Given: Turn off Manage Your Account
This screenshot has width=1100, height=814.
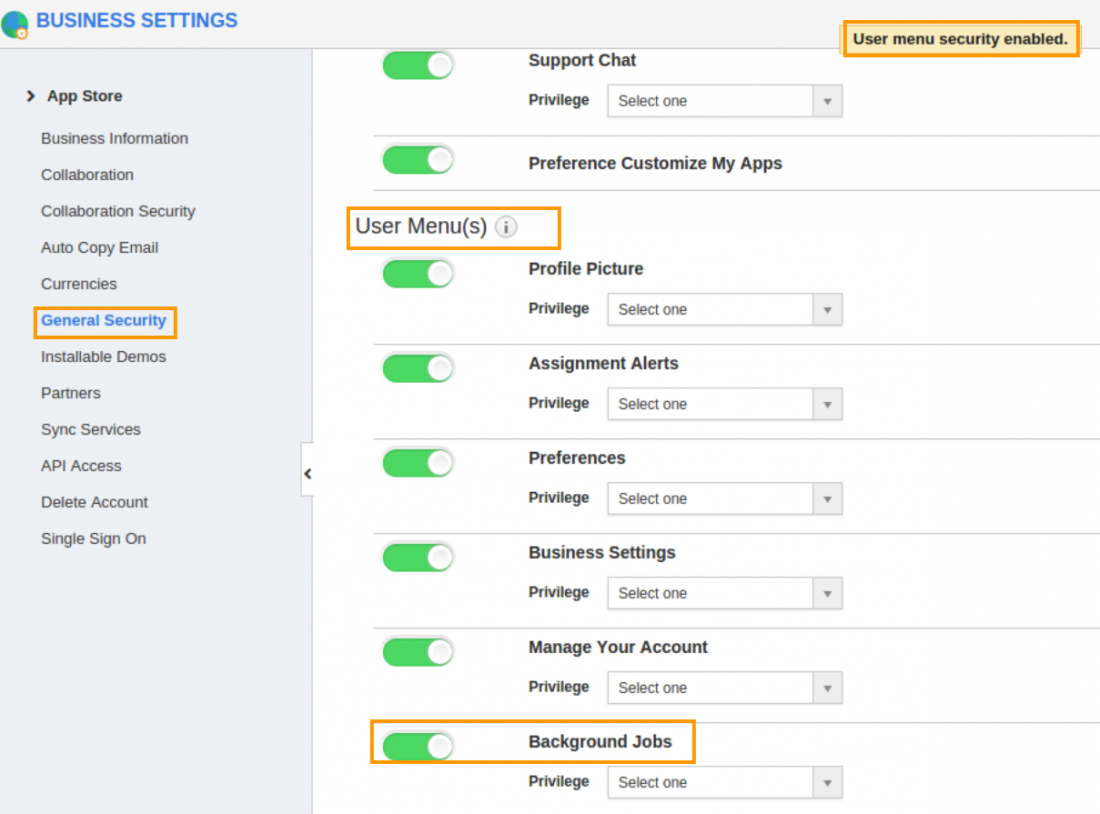Looking at the screenshot, I should coord(417,652).
